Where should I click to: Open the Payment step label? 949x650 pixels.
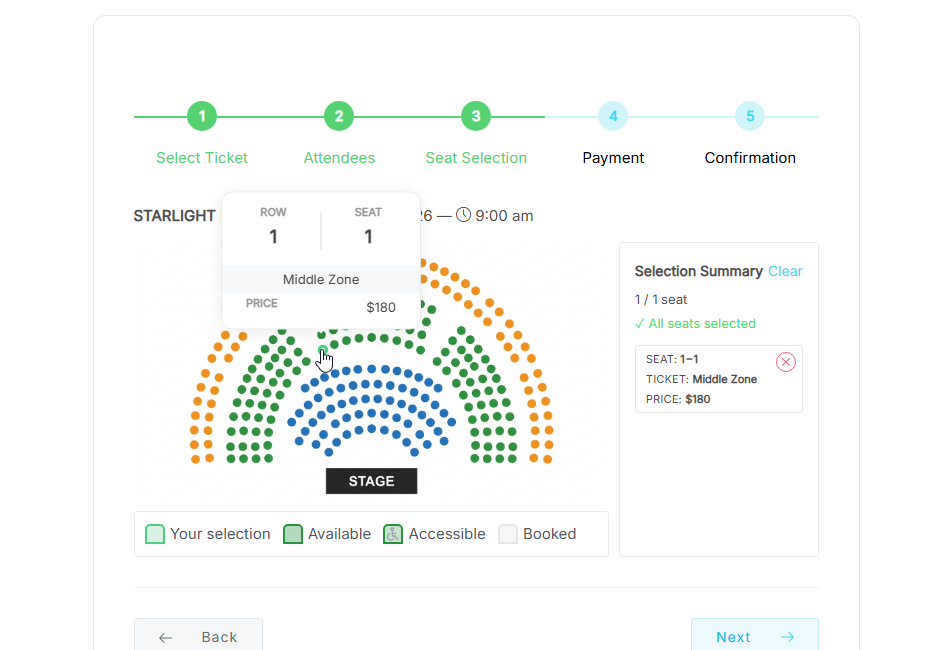coord(613,158)
